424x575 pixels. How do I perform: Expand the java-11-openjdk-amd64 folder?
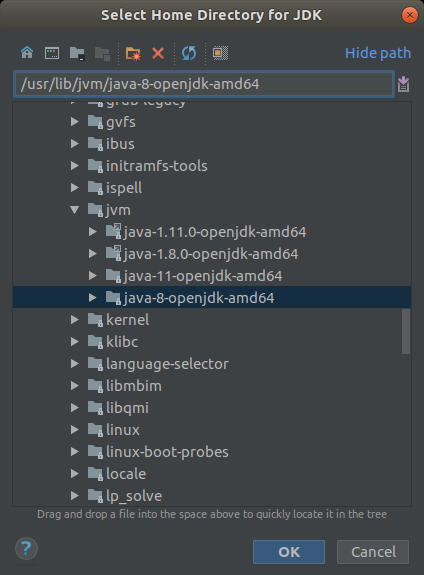[93, 276]
